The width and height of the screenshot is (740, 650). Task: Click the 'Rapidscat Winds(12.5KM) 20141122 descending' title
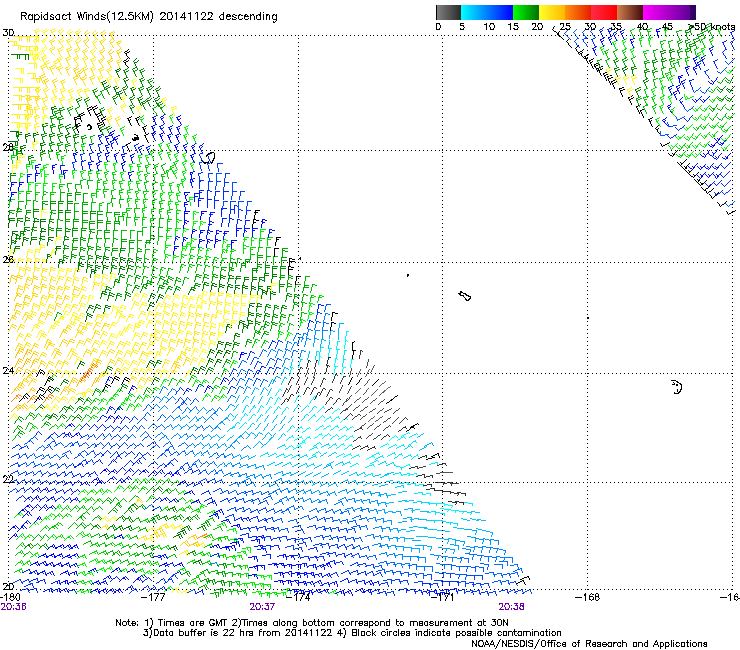click(x=149, y=17)
